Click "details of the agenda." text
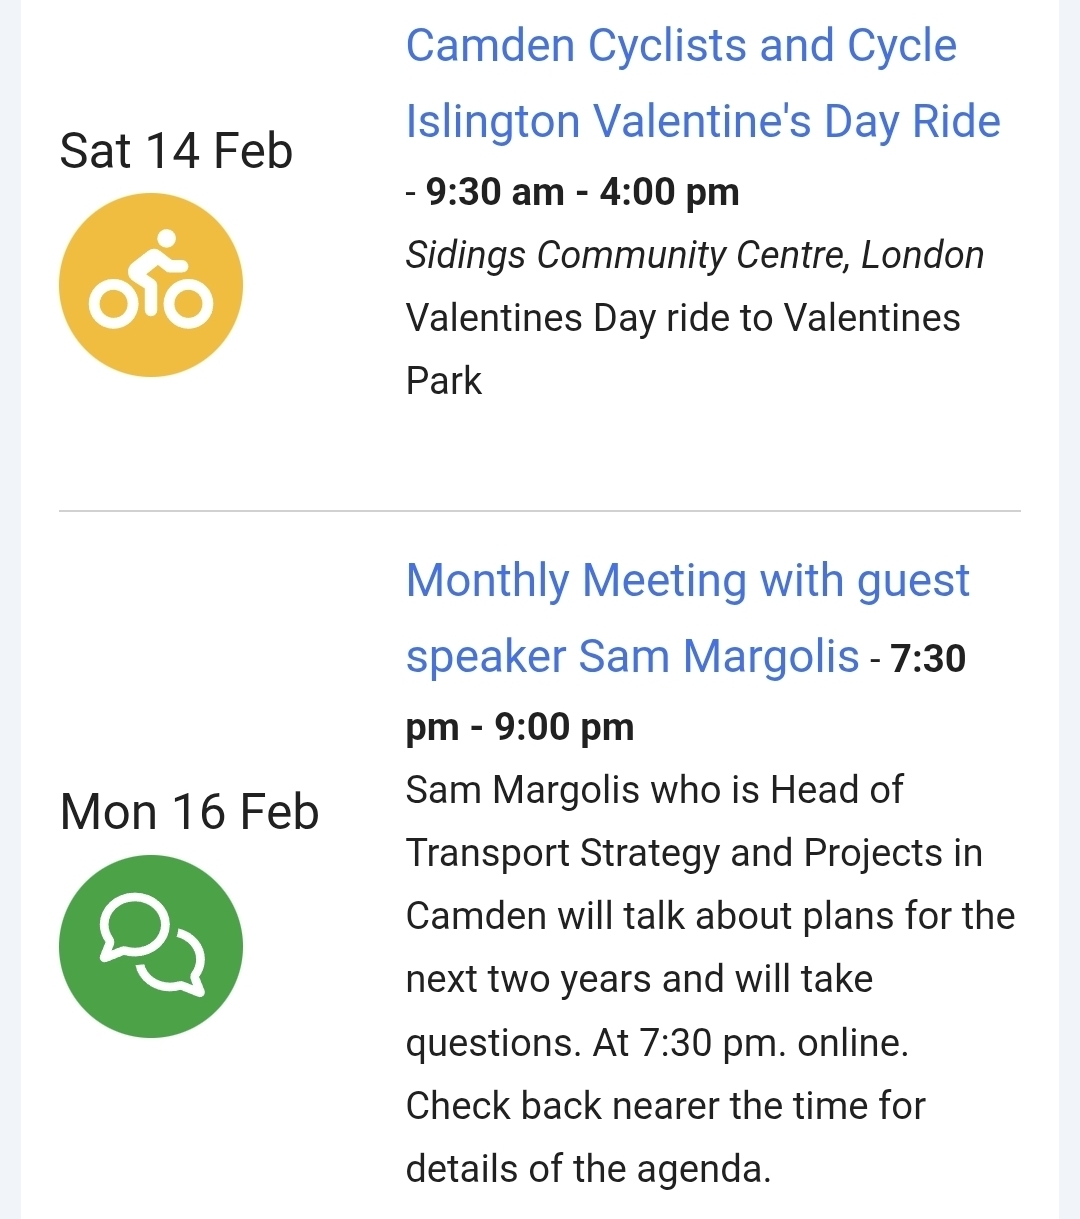1080x1219 pixels. click(x=588, y=1169)
